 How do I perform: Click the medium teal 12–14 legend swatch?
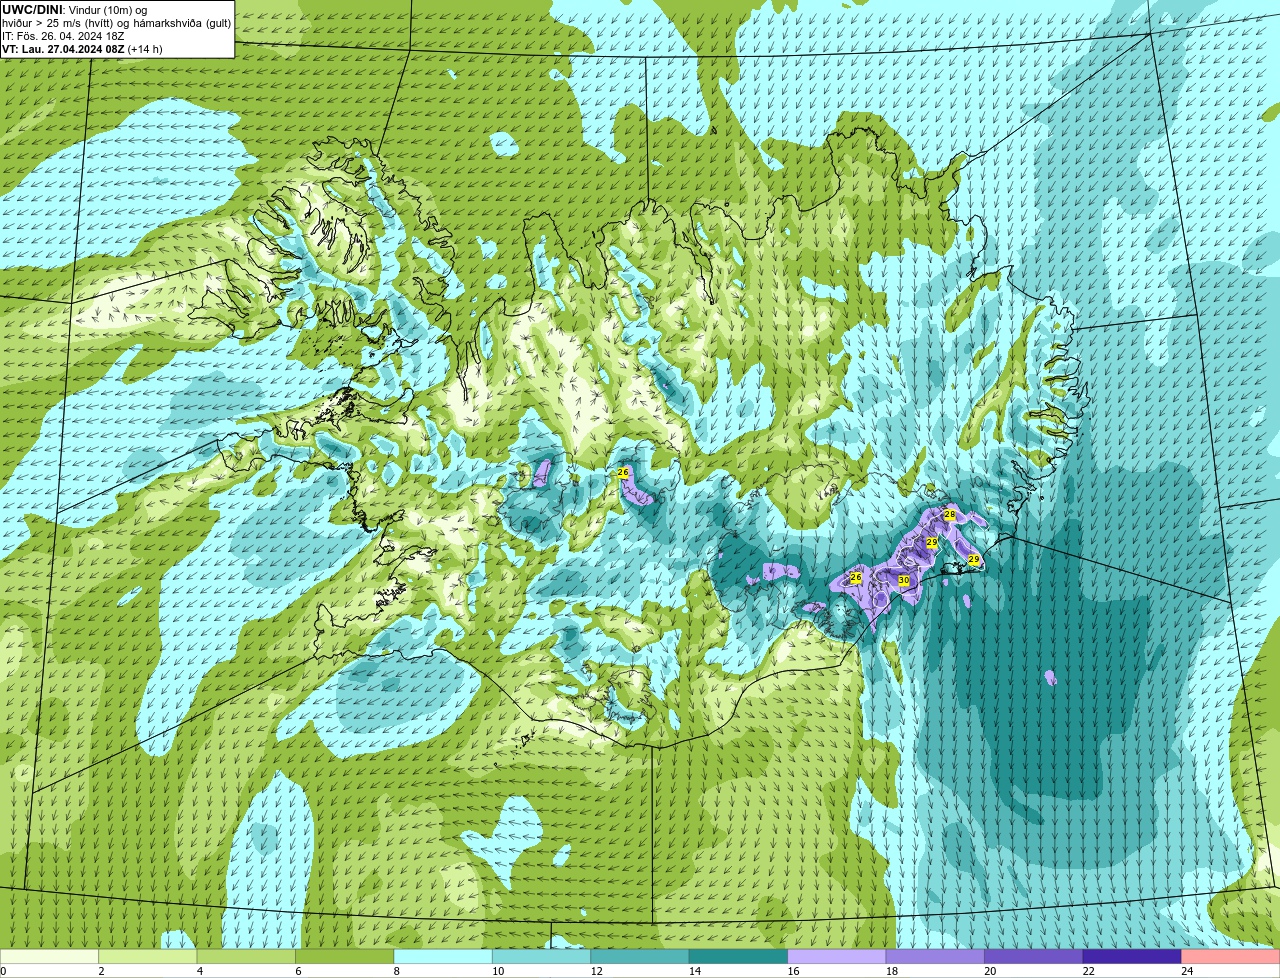640,956
